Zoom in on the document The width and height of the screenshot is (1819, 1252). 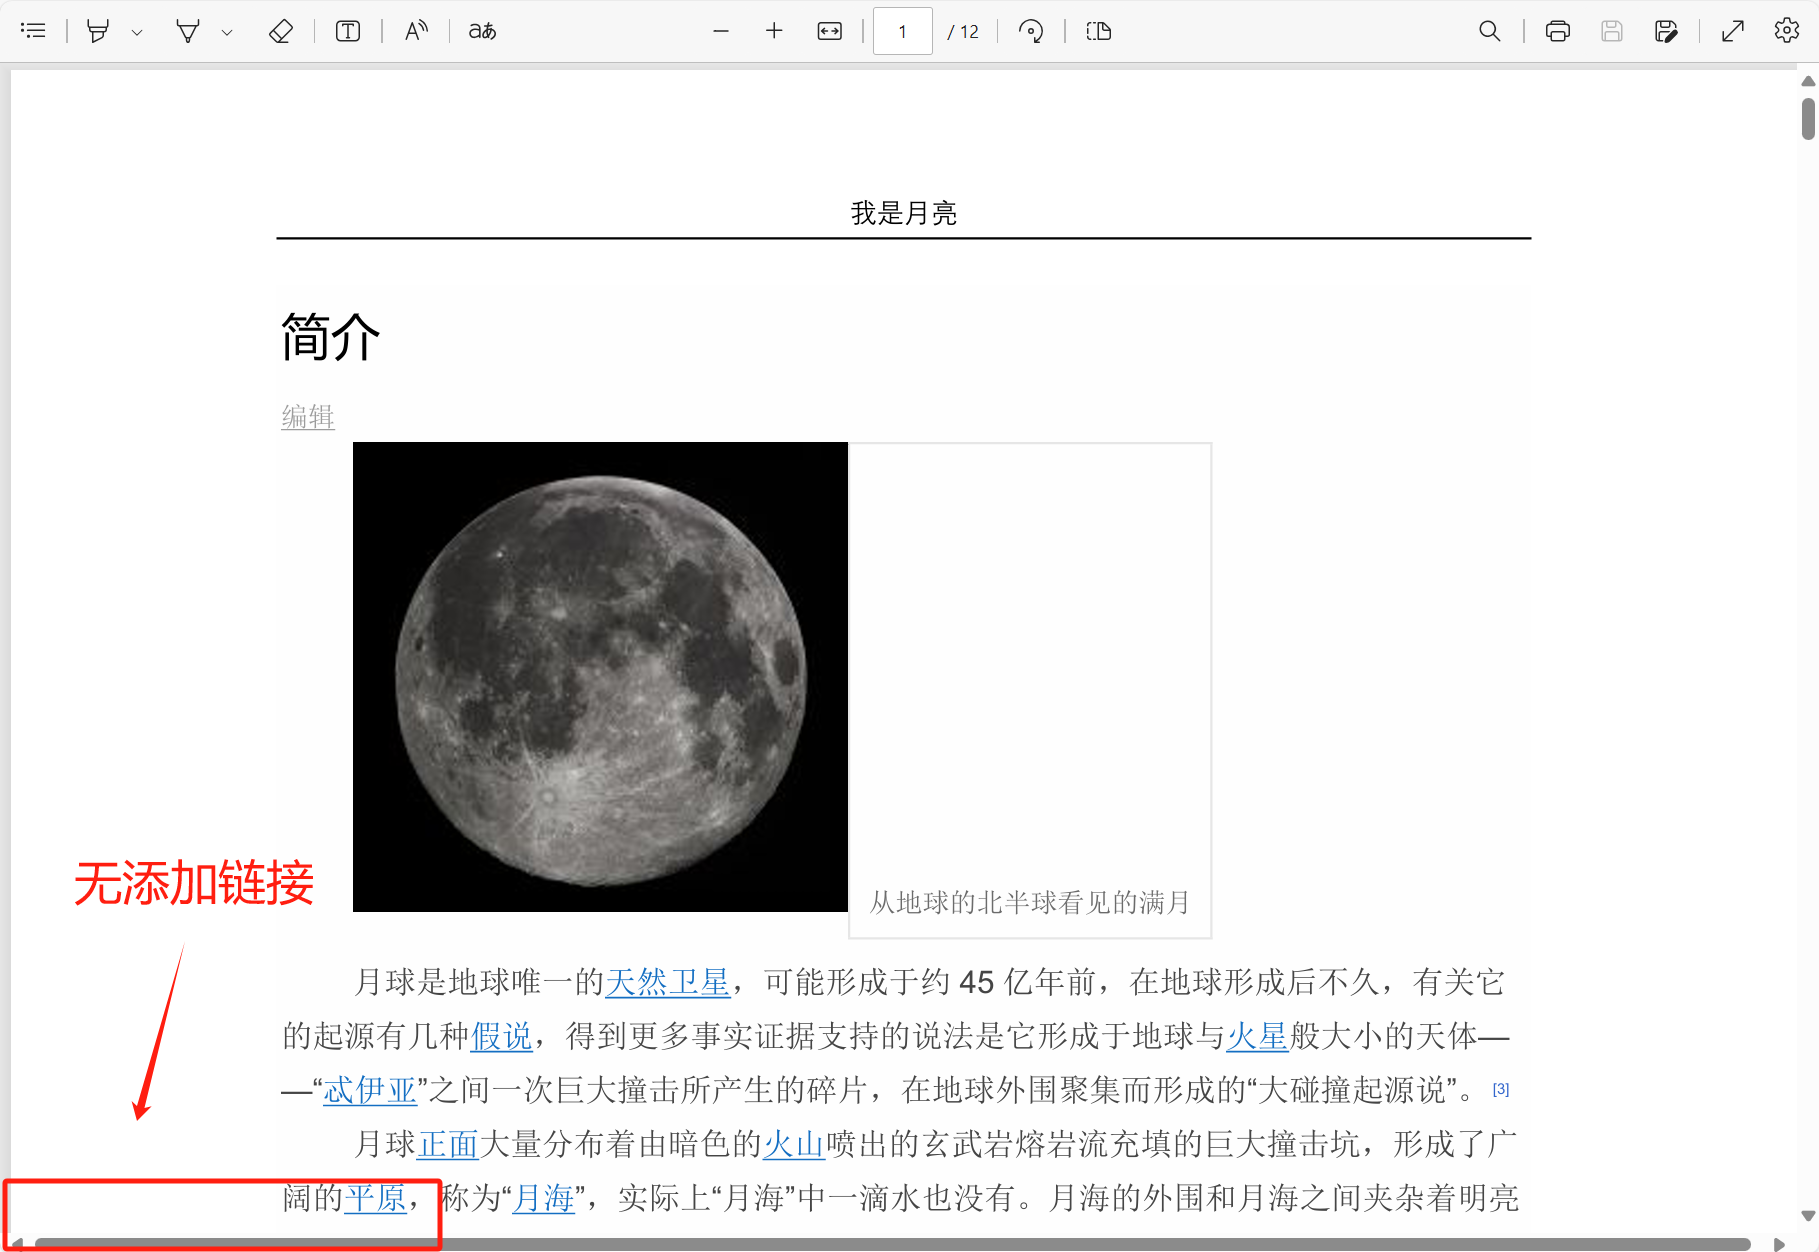[x=774, y=31]
